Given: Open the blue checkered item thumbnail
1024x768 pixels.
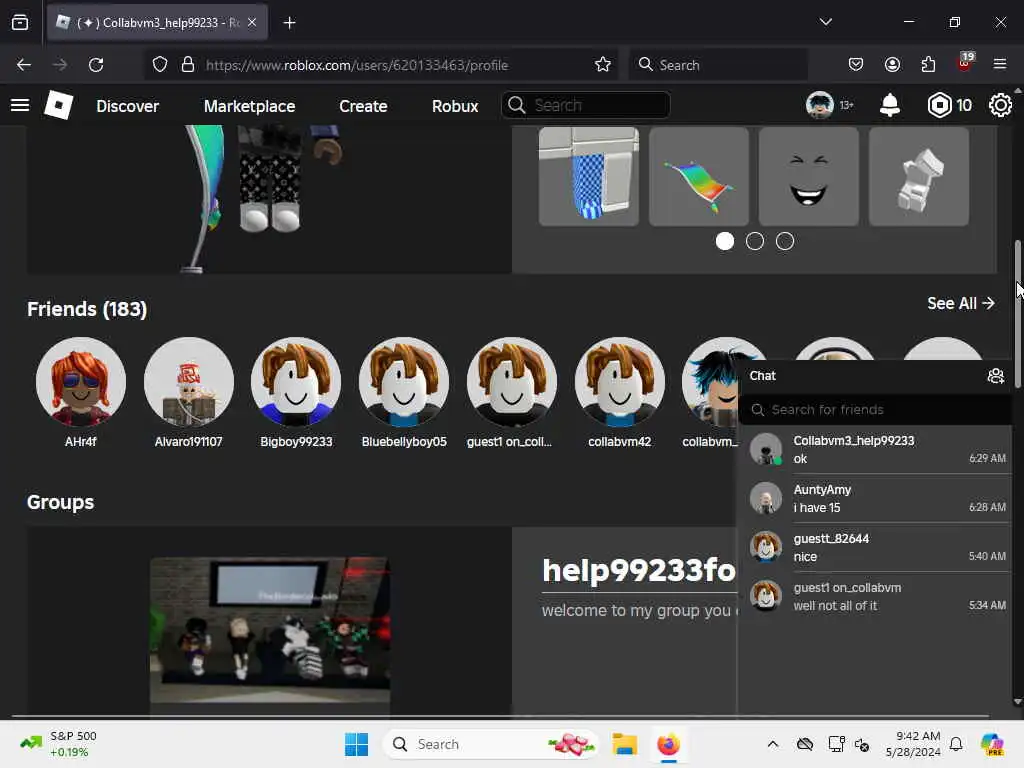Looking at the screenshot, I should pyautogui.click(x=588, y=176).
